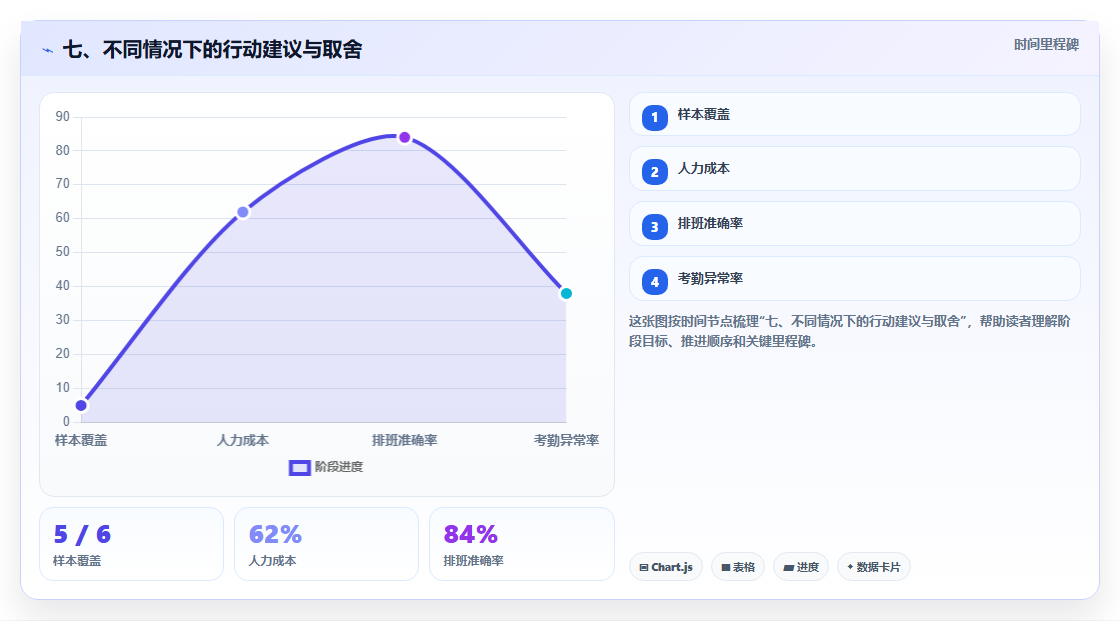Click x-axis label 样本覆盖

[x=81, y=440]
